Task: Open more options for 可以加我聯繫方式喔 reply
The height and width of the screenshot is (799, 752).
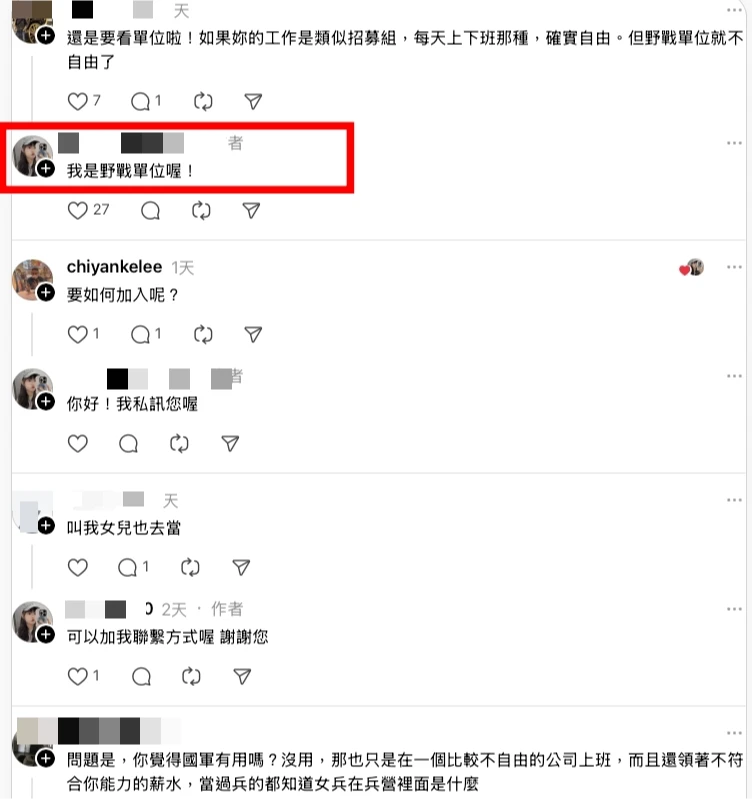Action: [x=734, y=609]
